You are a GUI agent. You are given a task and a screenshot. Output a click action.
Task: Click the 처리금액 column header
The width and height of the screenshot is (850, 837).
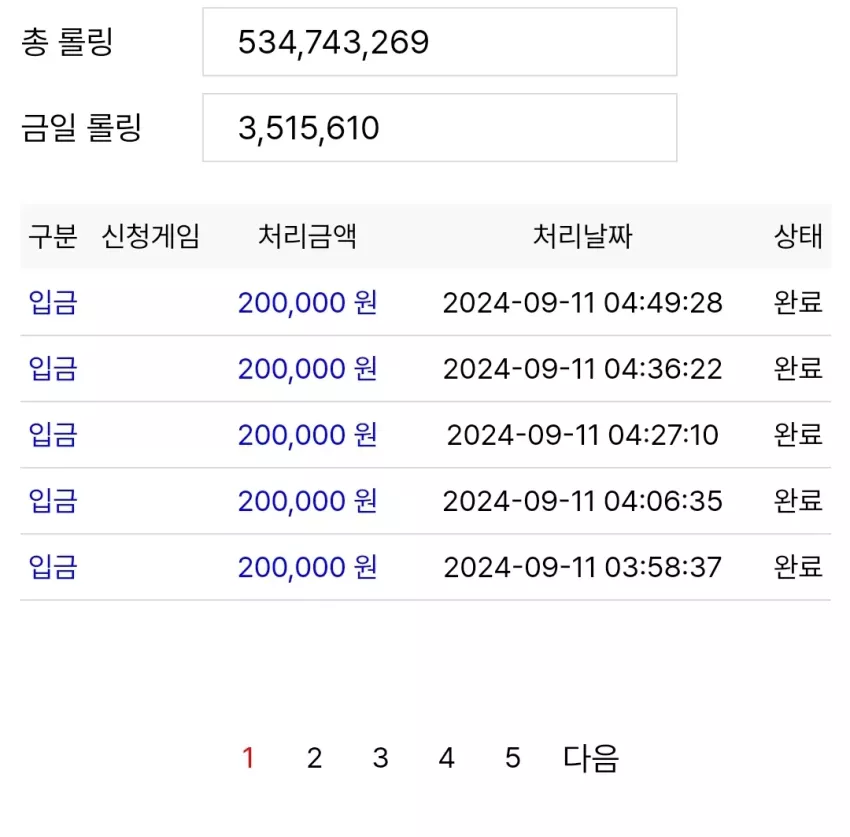(x=307, y=236)
